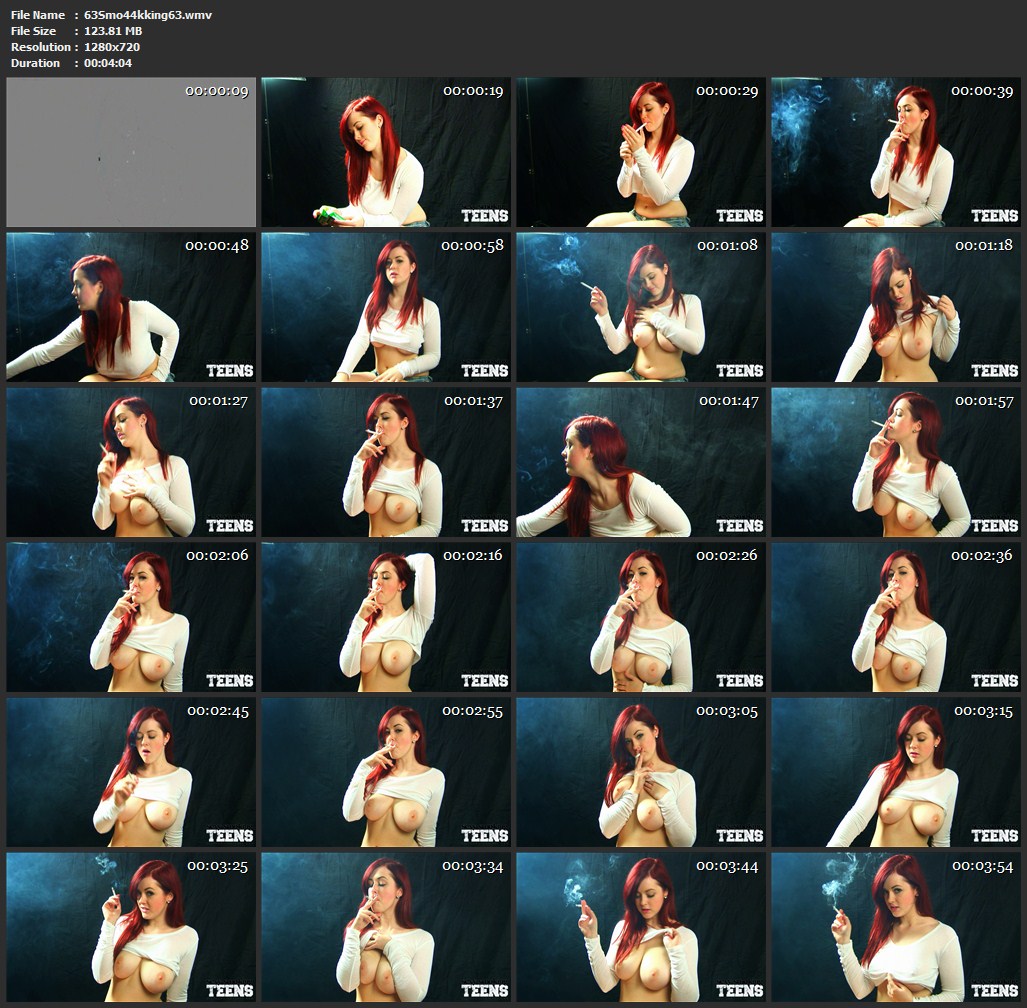Open the thumbnail at 00:03:44
This screenshot has width=1027, height=1008.
click(641, 927)
